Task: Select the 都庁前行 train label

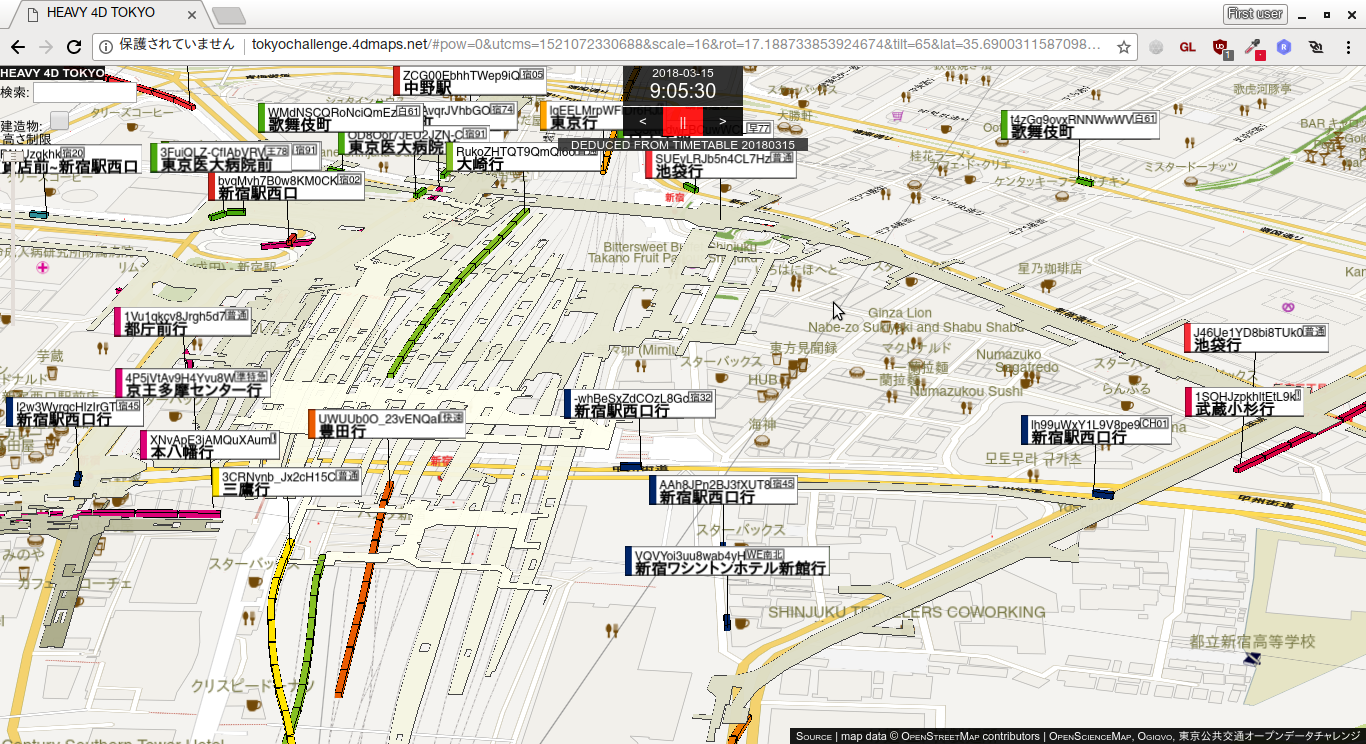Action: [183, 322]
